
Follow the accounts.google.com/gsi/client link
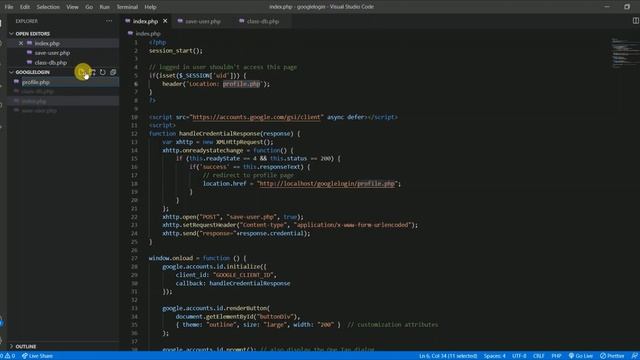click(256, 117)
